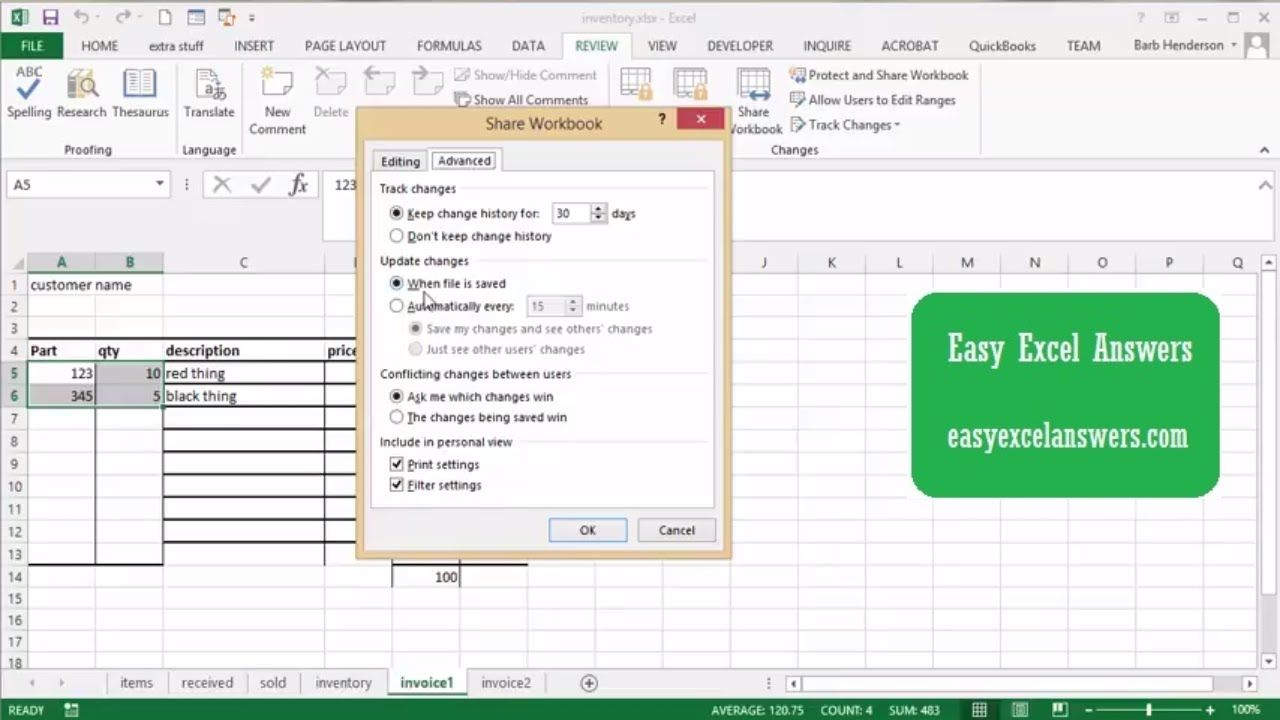Click the New blank document icon
The width and height of the screenshot is (1280, 720).
(165, 17)
